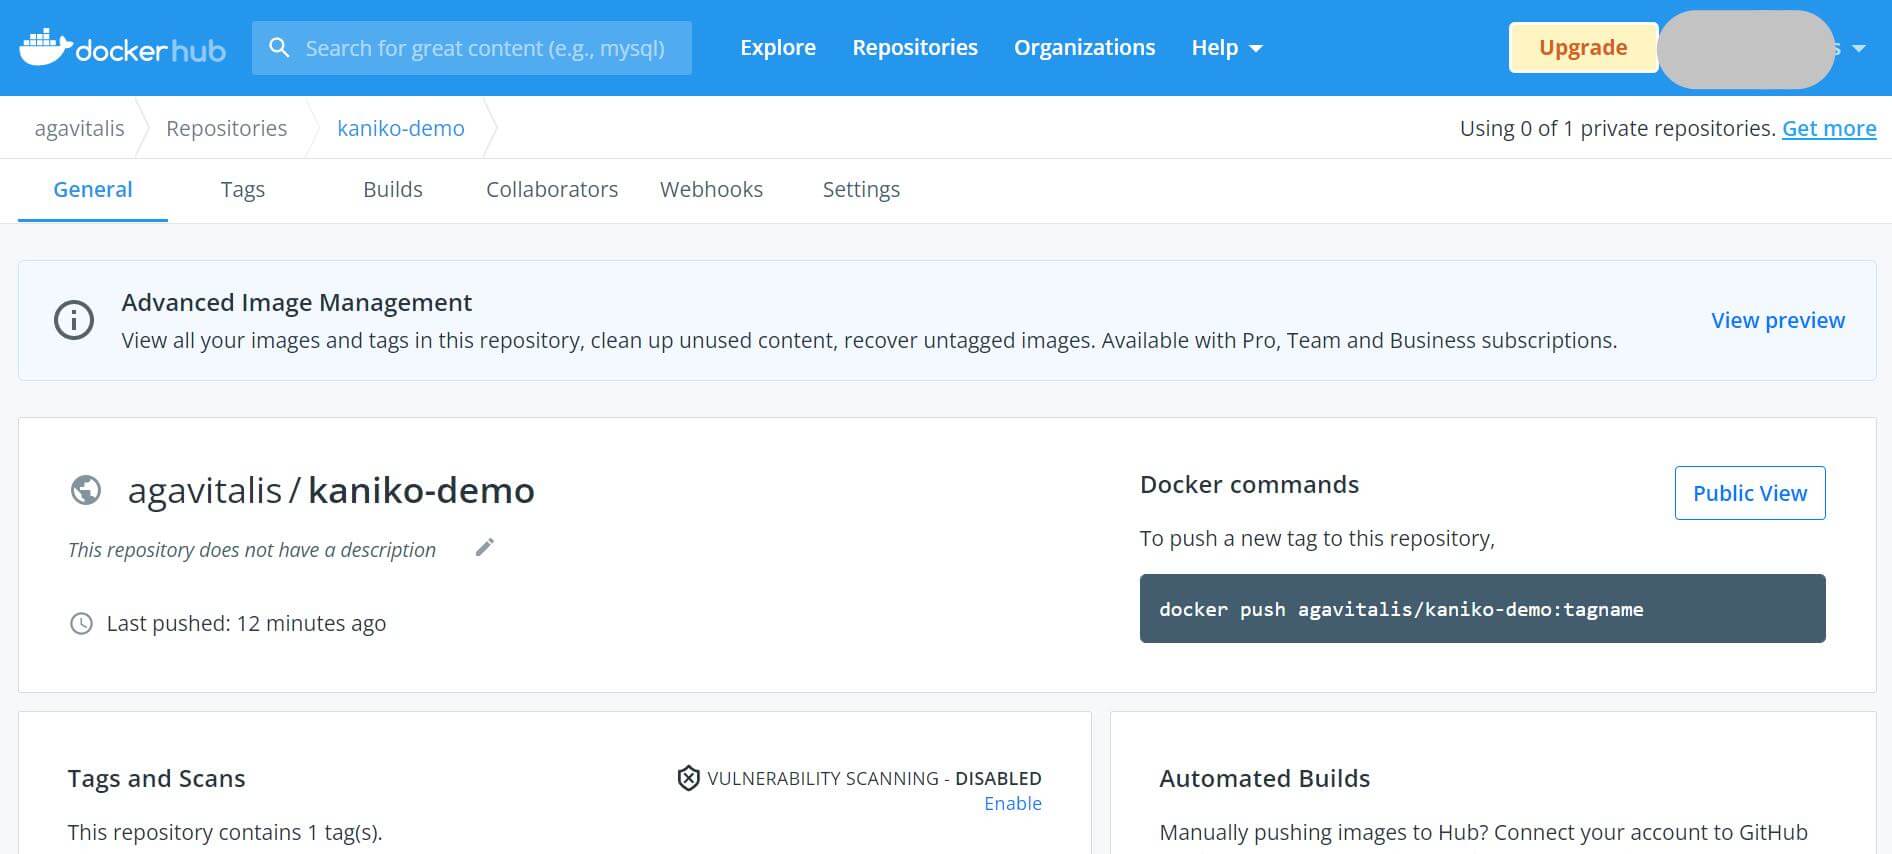Click the Docker Hub whale logo
This screenshot has width=1892, height=854.
122,48
